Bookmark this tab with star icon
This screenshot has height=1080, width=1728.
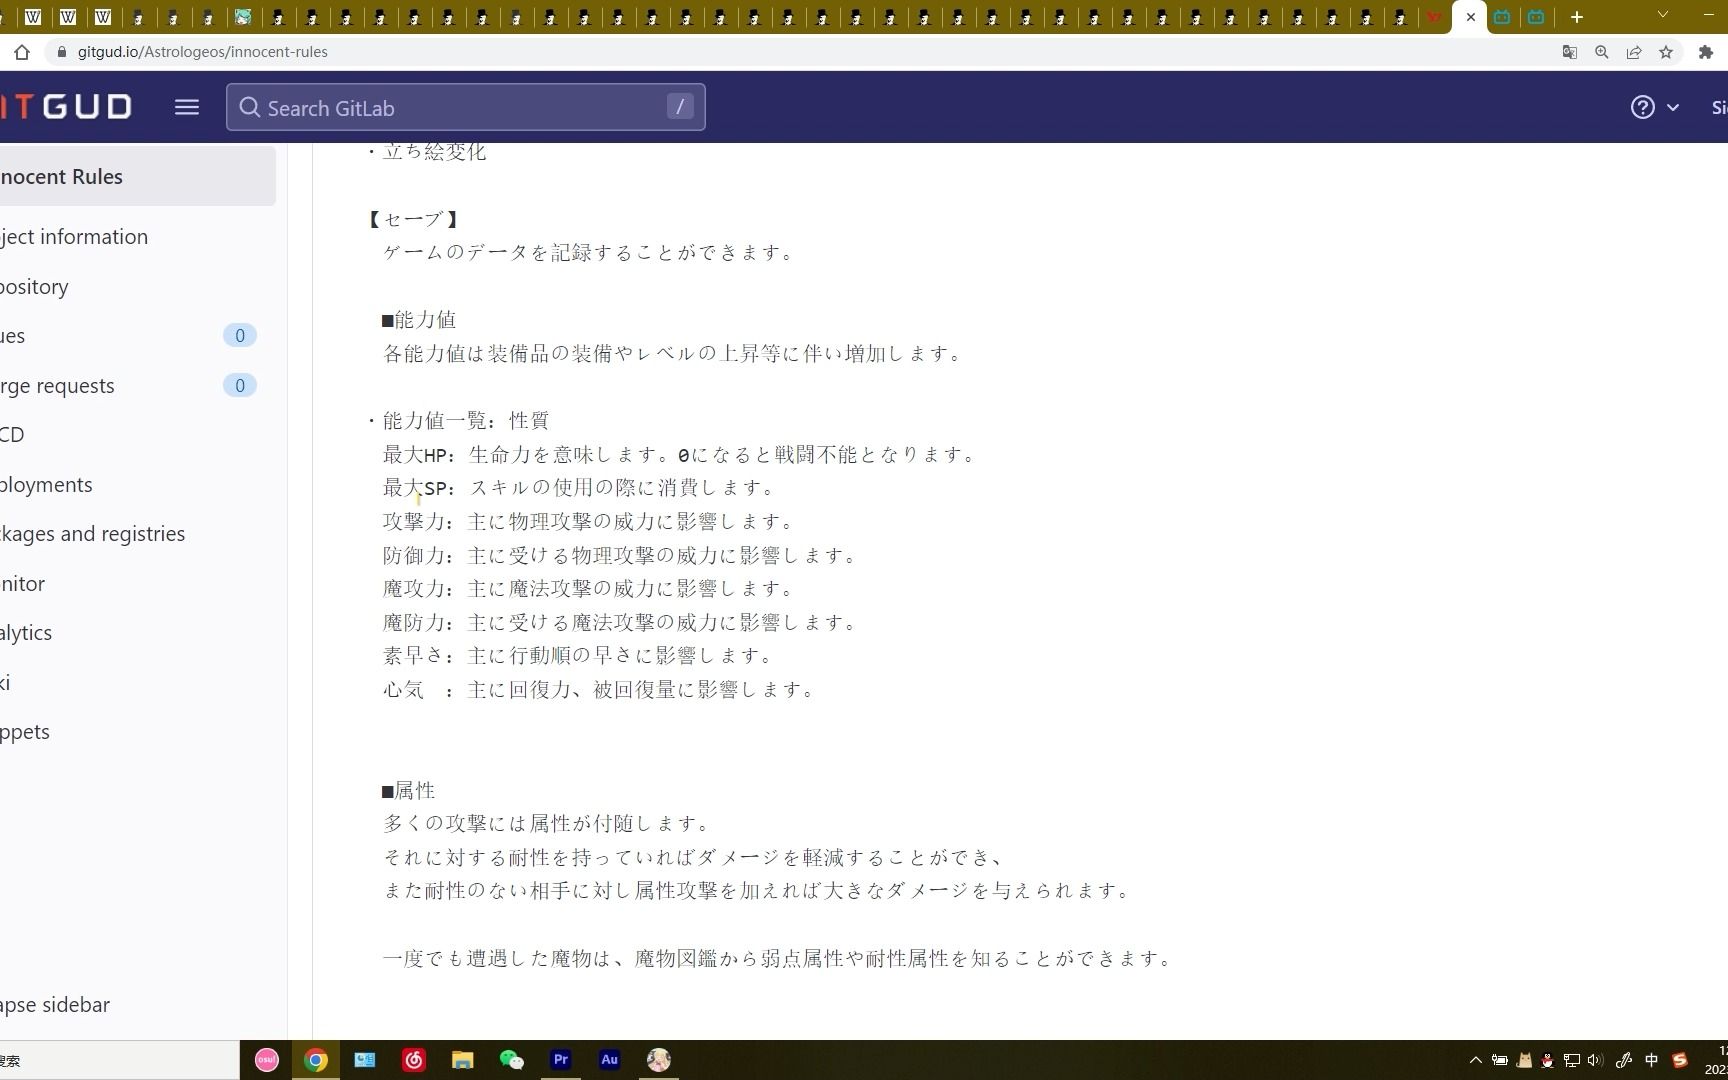(1666, 52)
